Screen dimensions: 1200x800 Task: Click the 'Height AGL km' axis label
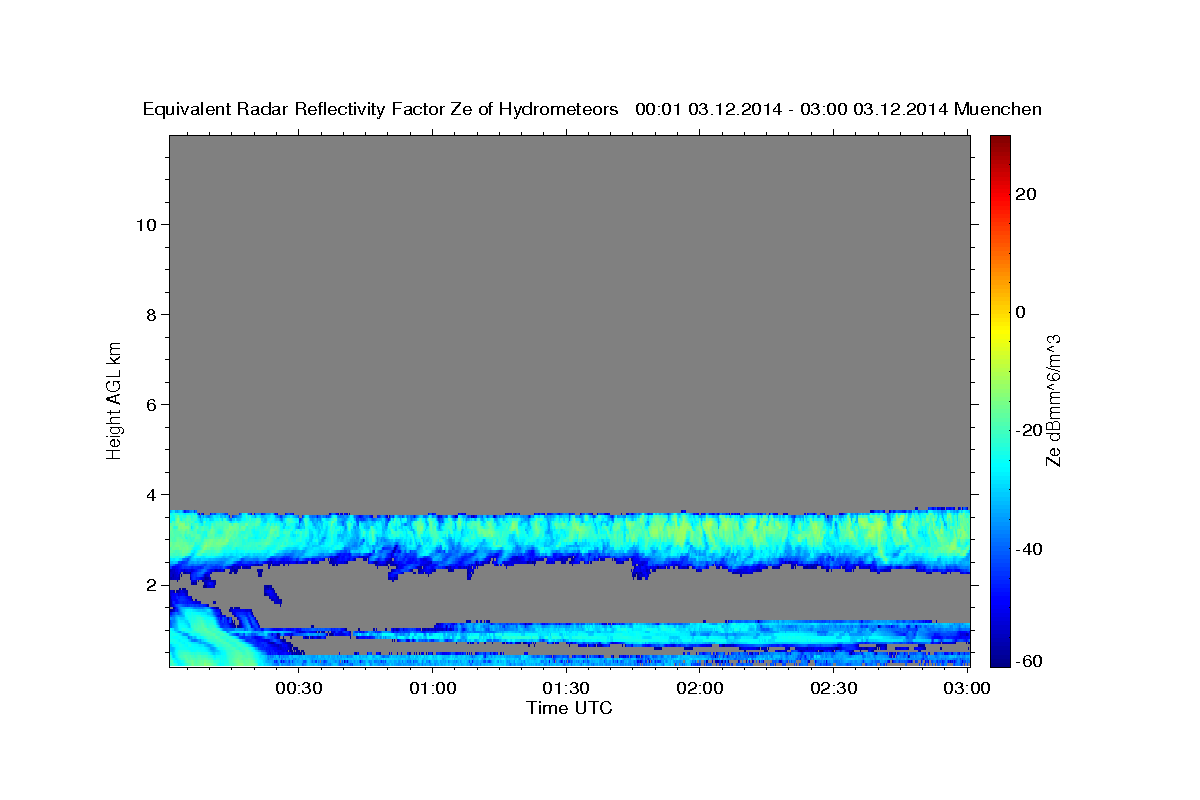[115, 399]
